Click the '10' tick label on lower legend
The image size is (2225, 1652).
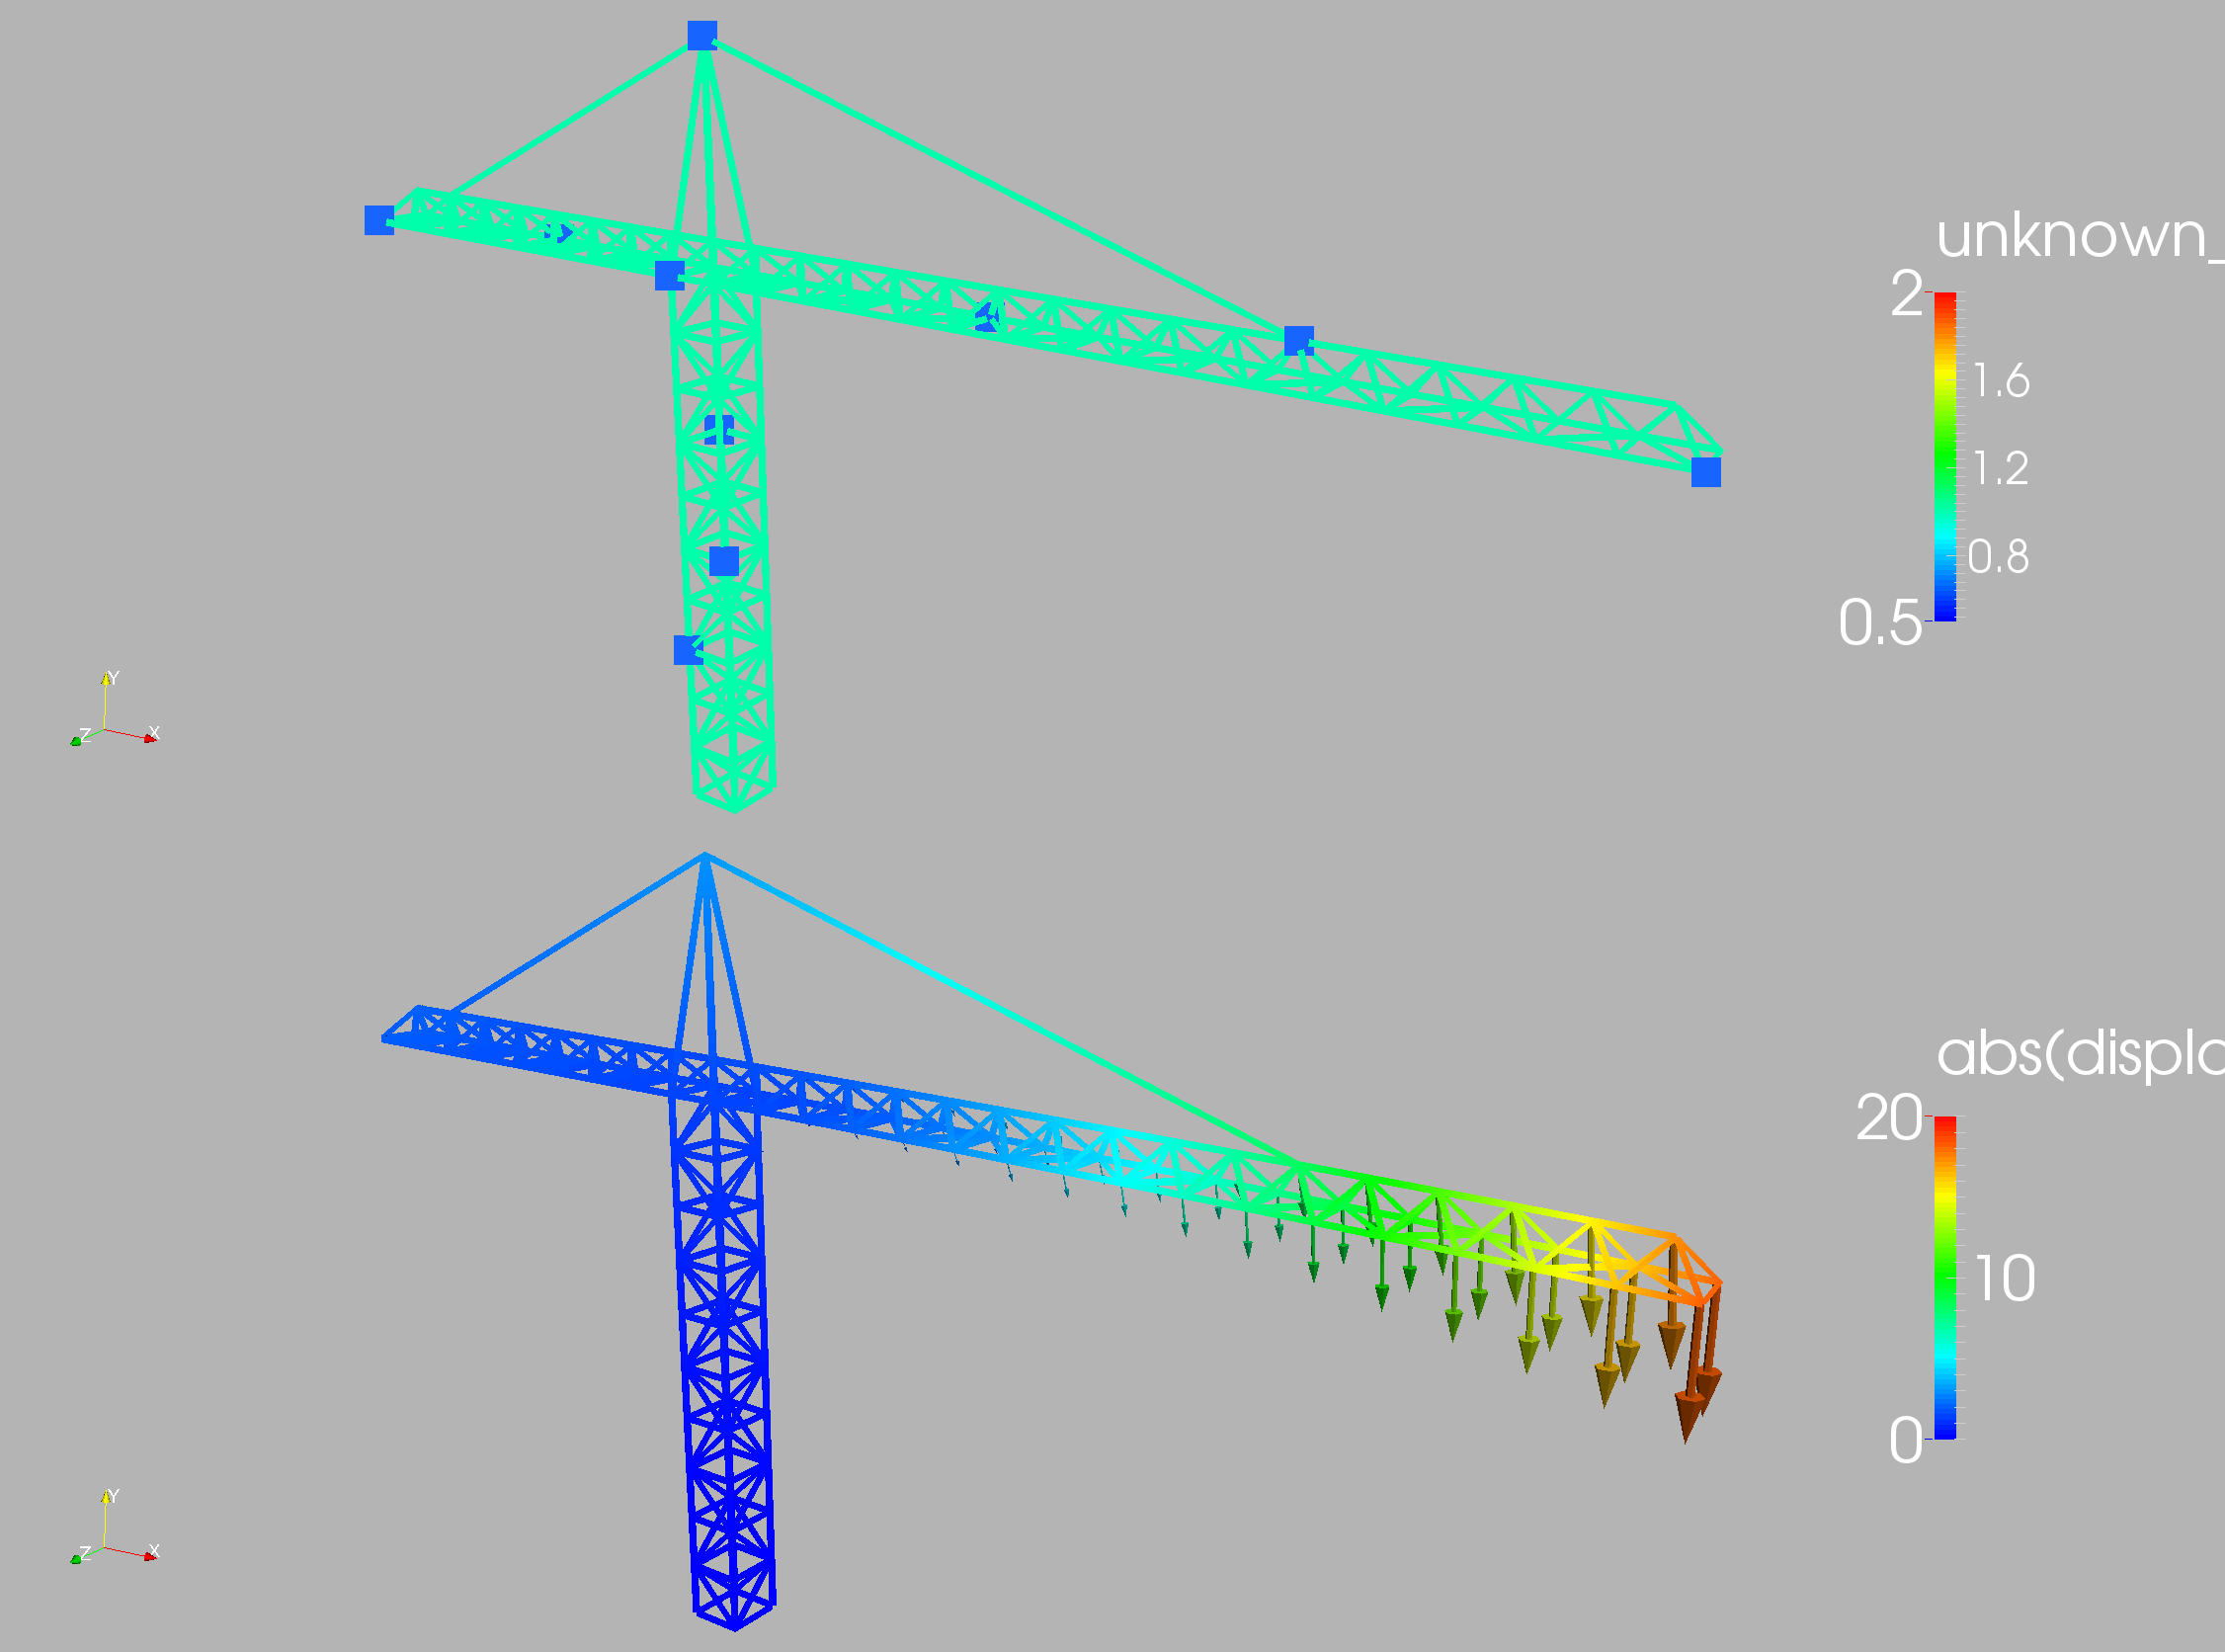2005,1279
